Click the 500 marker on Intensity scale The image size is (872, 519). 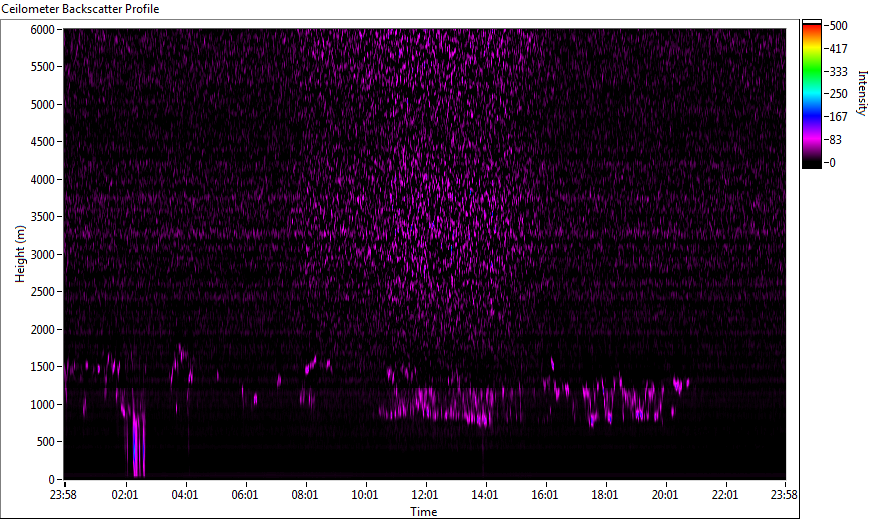point(838,26)
